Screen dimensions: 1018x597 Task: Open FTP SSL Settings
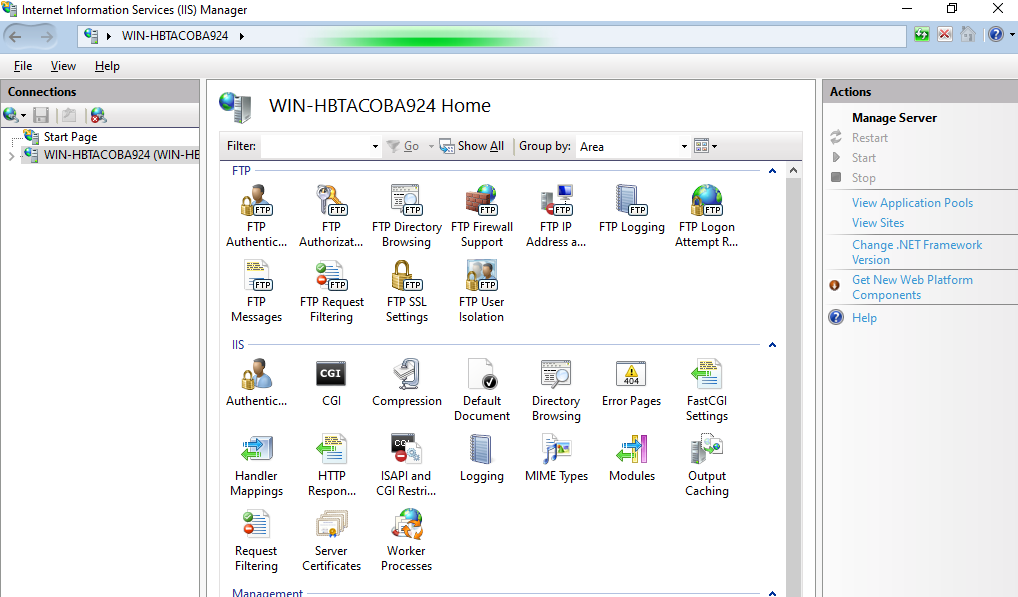[406, 291]
